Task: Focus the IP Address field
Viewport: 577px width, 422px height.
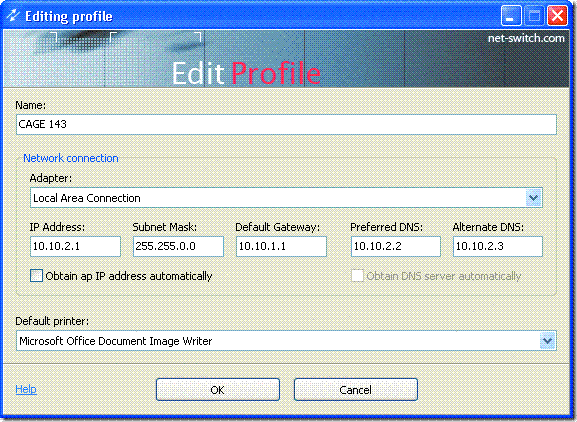Action: [x=75, y=246]
